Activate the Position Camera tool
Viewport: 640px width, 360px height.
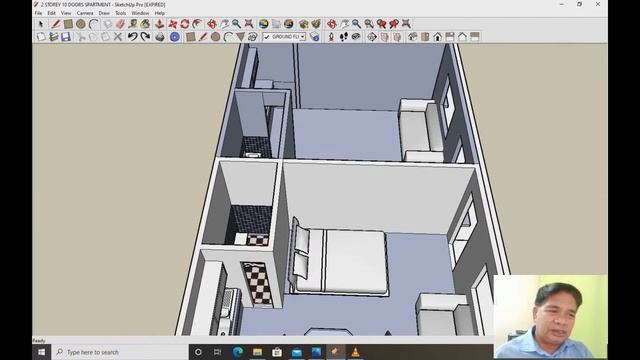point(331,37)
